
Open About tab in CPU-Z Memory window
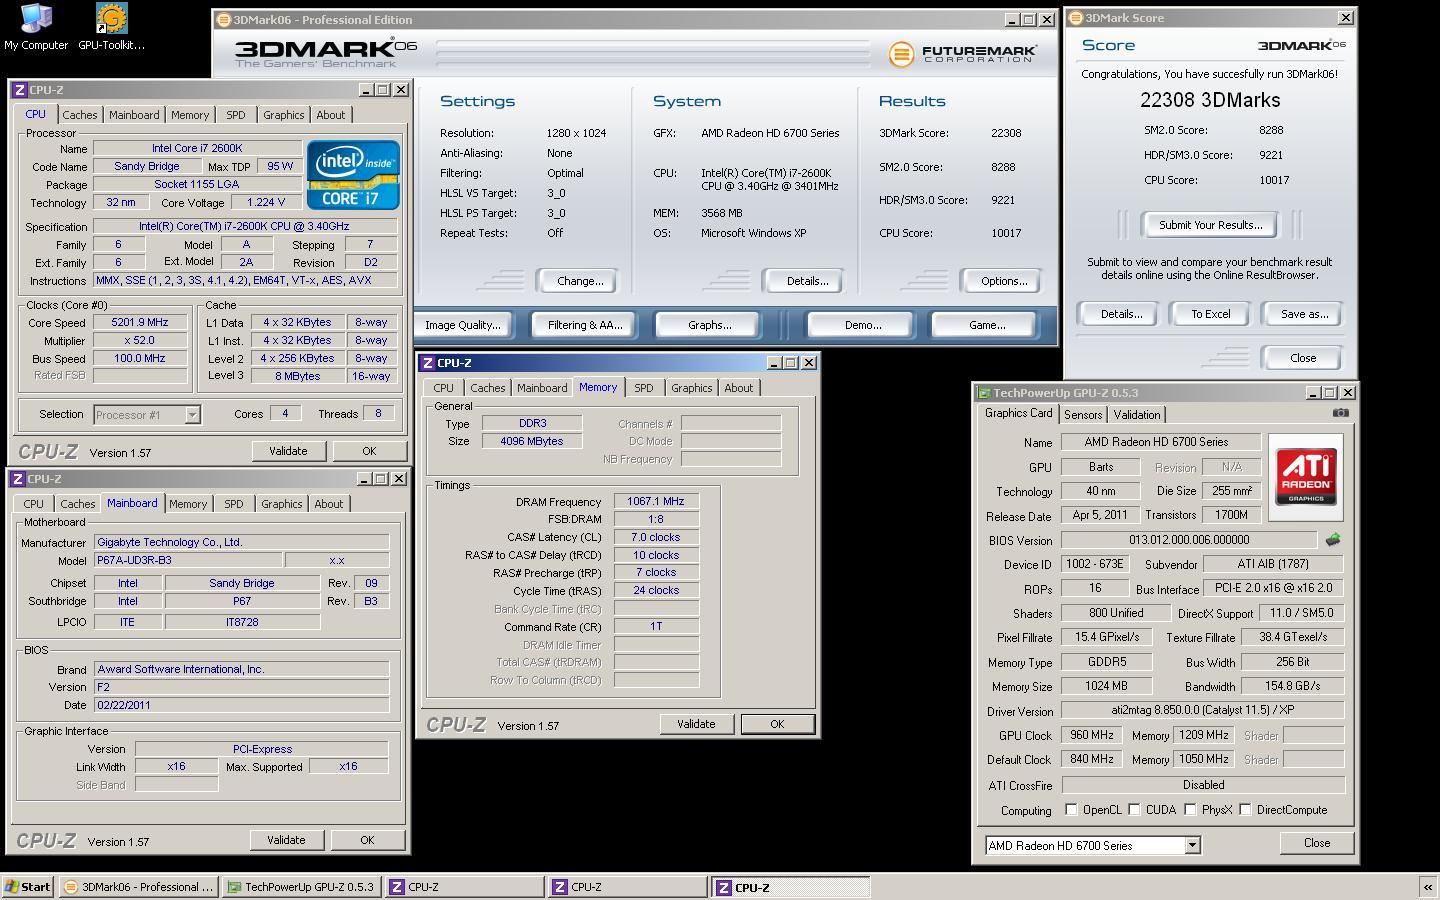tap(739, 388)
